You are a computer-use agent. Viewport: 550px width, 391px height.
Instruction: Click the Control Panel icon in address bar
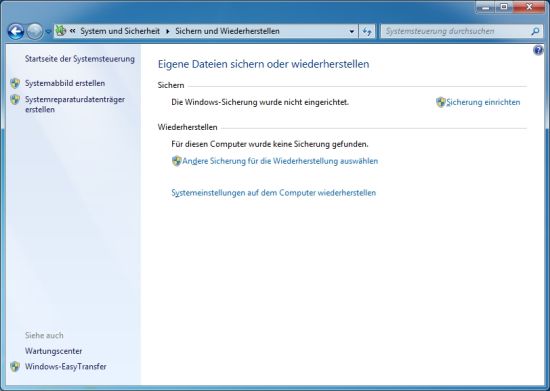(61, 31)
